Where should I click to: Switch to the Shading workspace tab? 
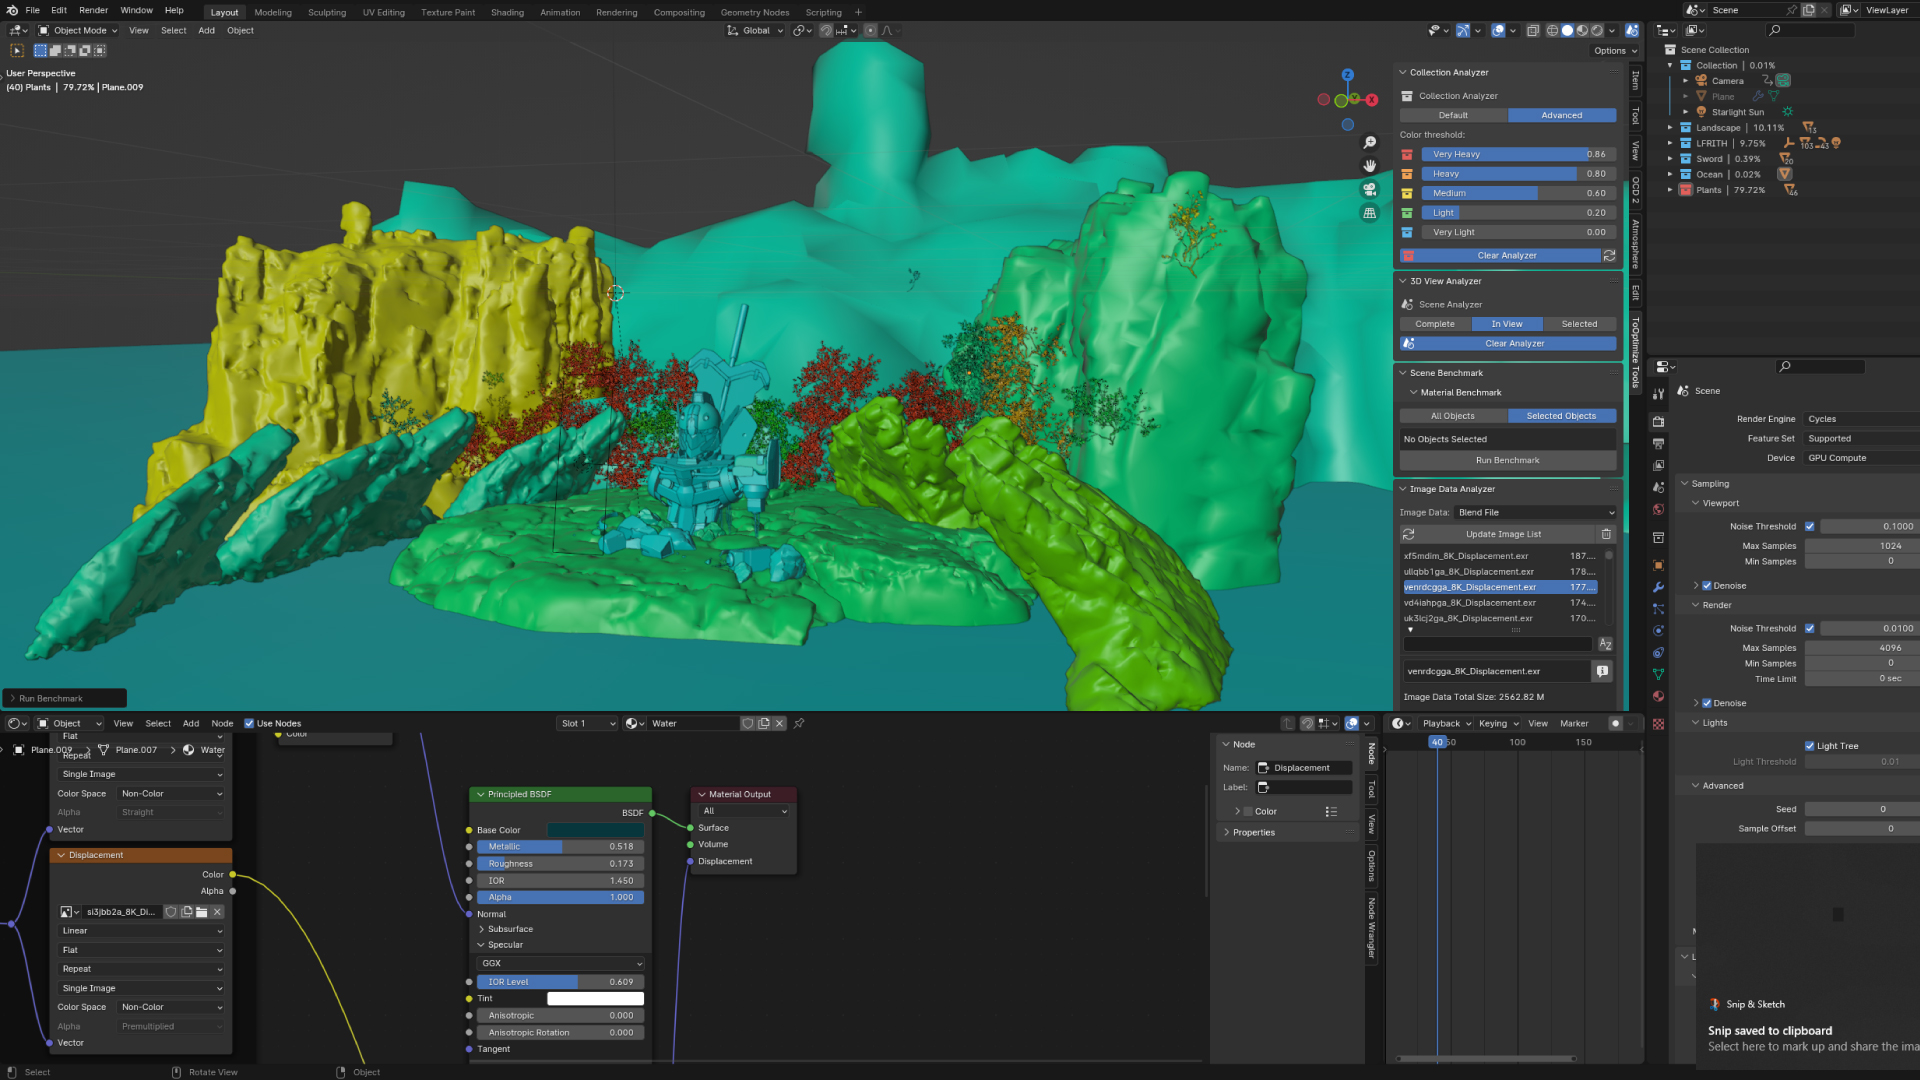pyautogui.click(x=507, y=12)
